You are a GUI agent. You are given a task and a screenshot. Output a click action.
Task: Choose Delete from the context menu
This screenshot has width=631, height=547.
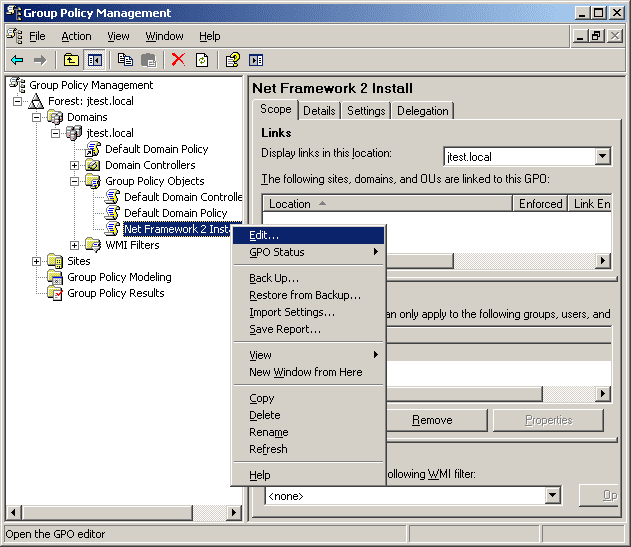(308, 415)
